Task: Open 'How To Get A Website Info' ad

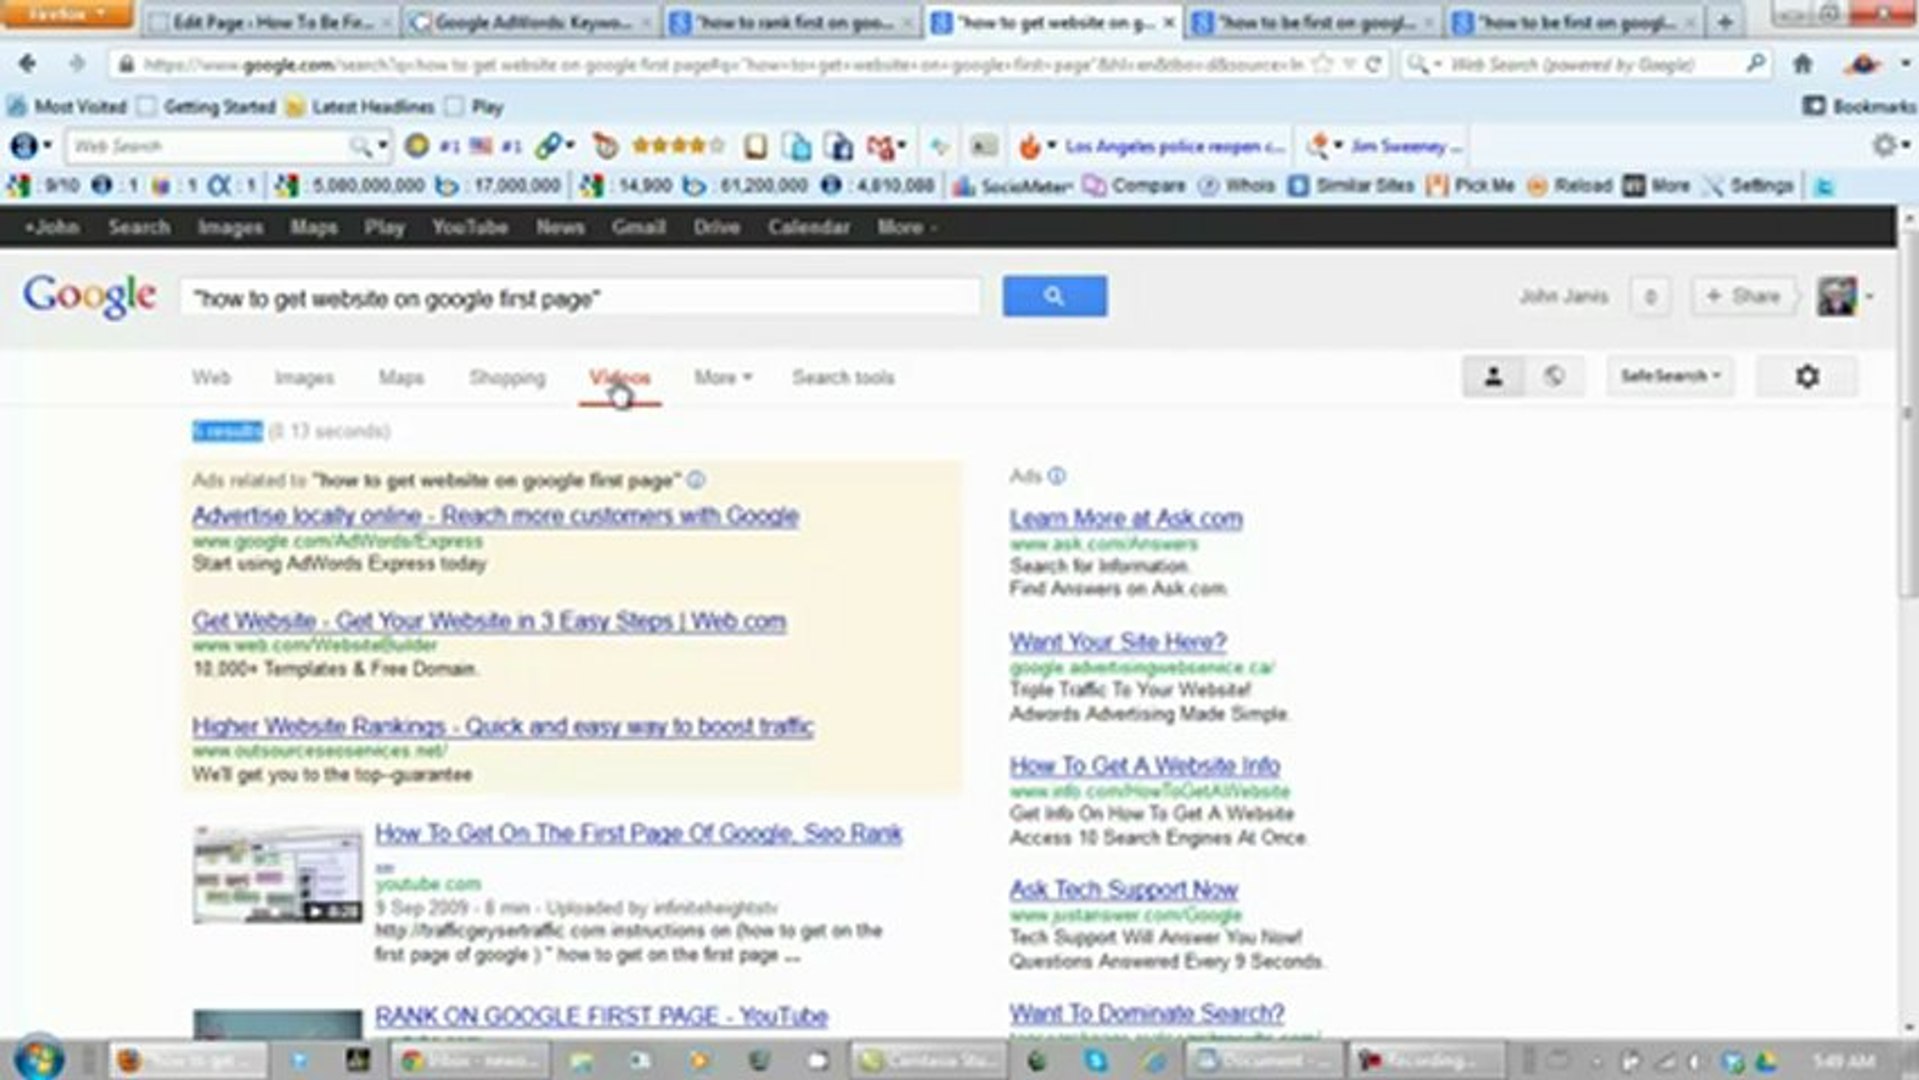Action: pyautogui.click(x=1144, y=766)
